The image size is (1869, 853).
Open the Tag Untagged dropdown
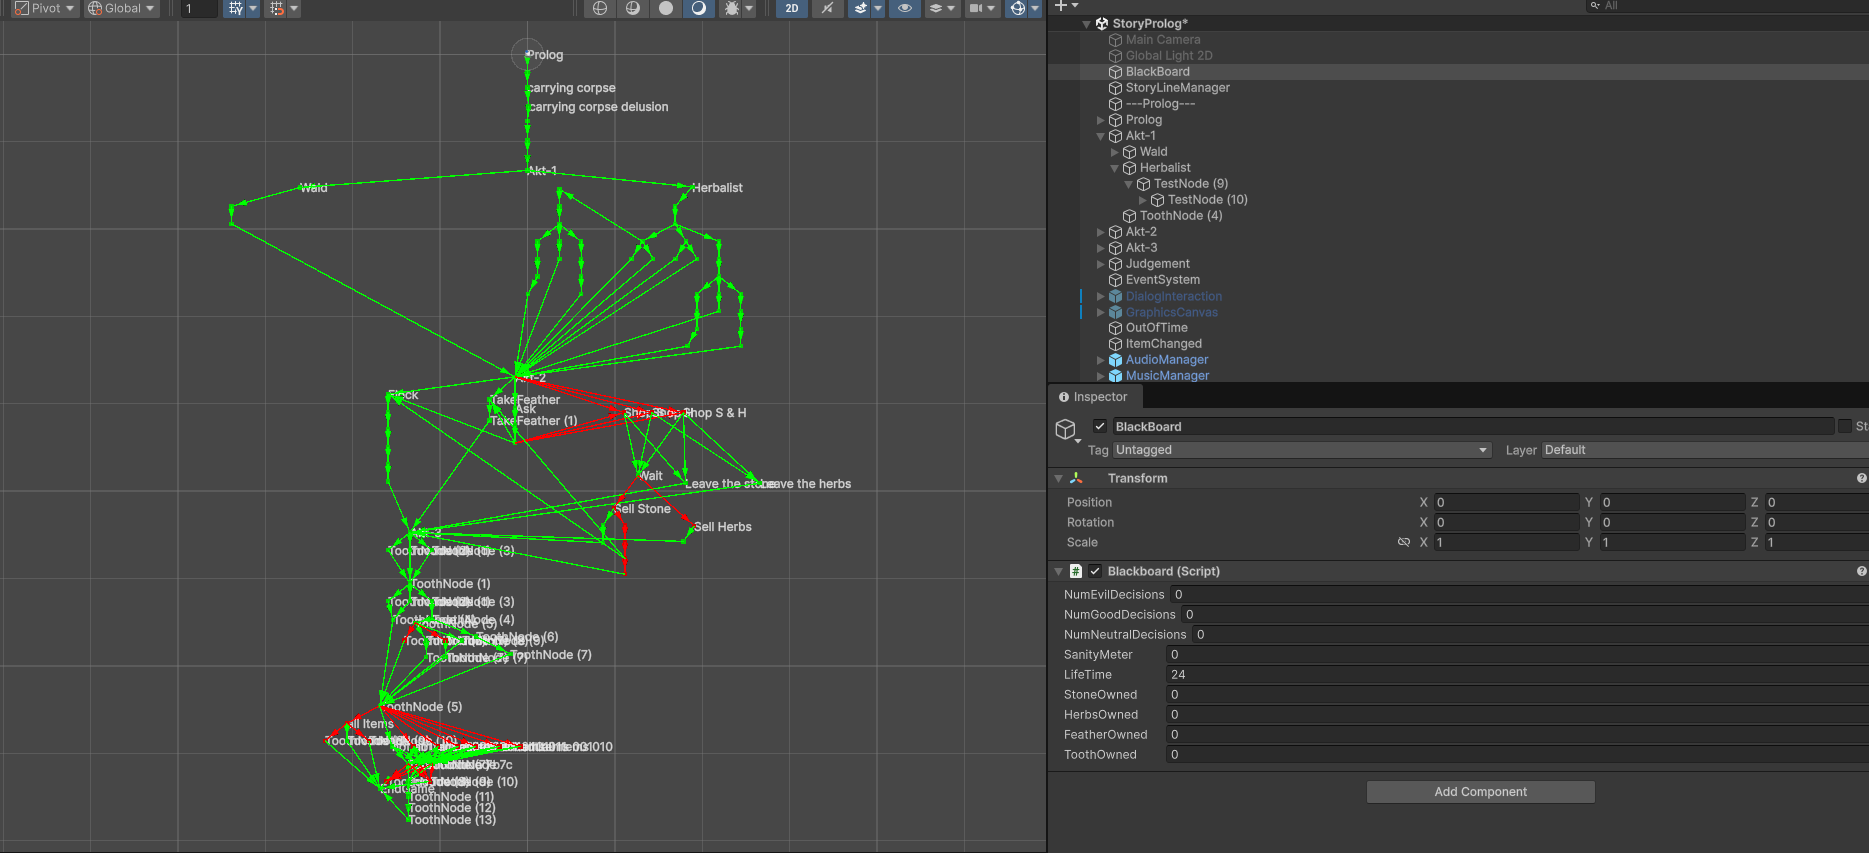coord(1301,450)
